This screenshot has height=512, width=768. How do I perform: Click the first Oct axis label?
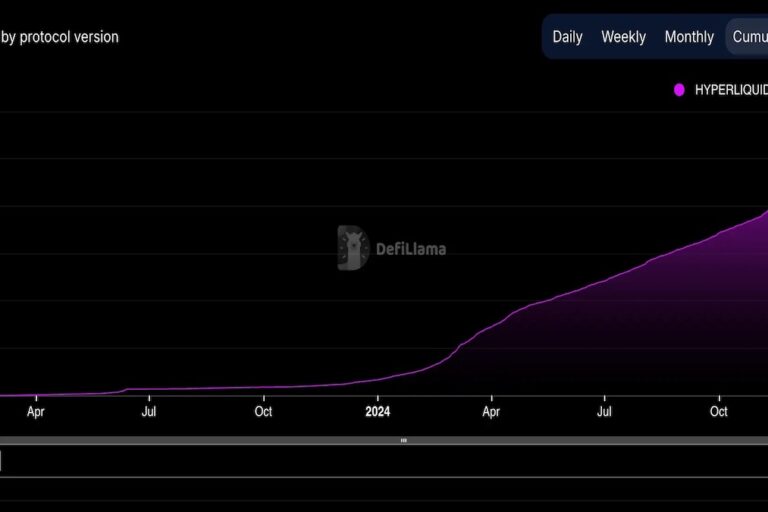pos(264,412)
